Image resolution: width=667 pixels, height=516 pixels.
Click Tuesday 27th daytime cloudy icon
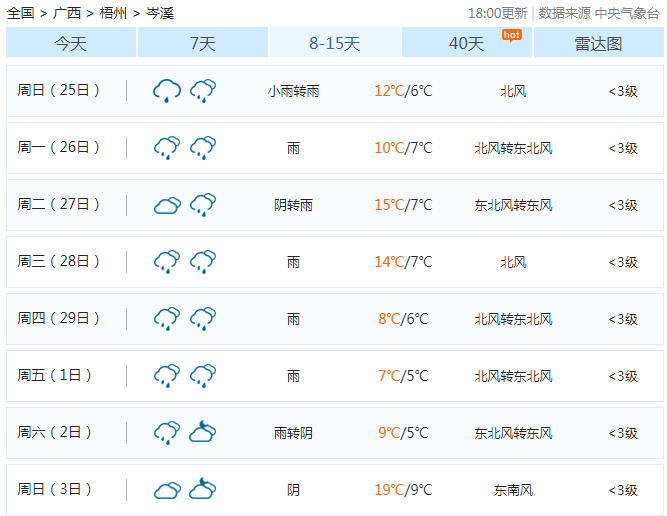(x=167, y=205)
